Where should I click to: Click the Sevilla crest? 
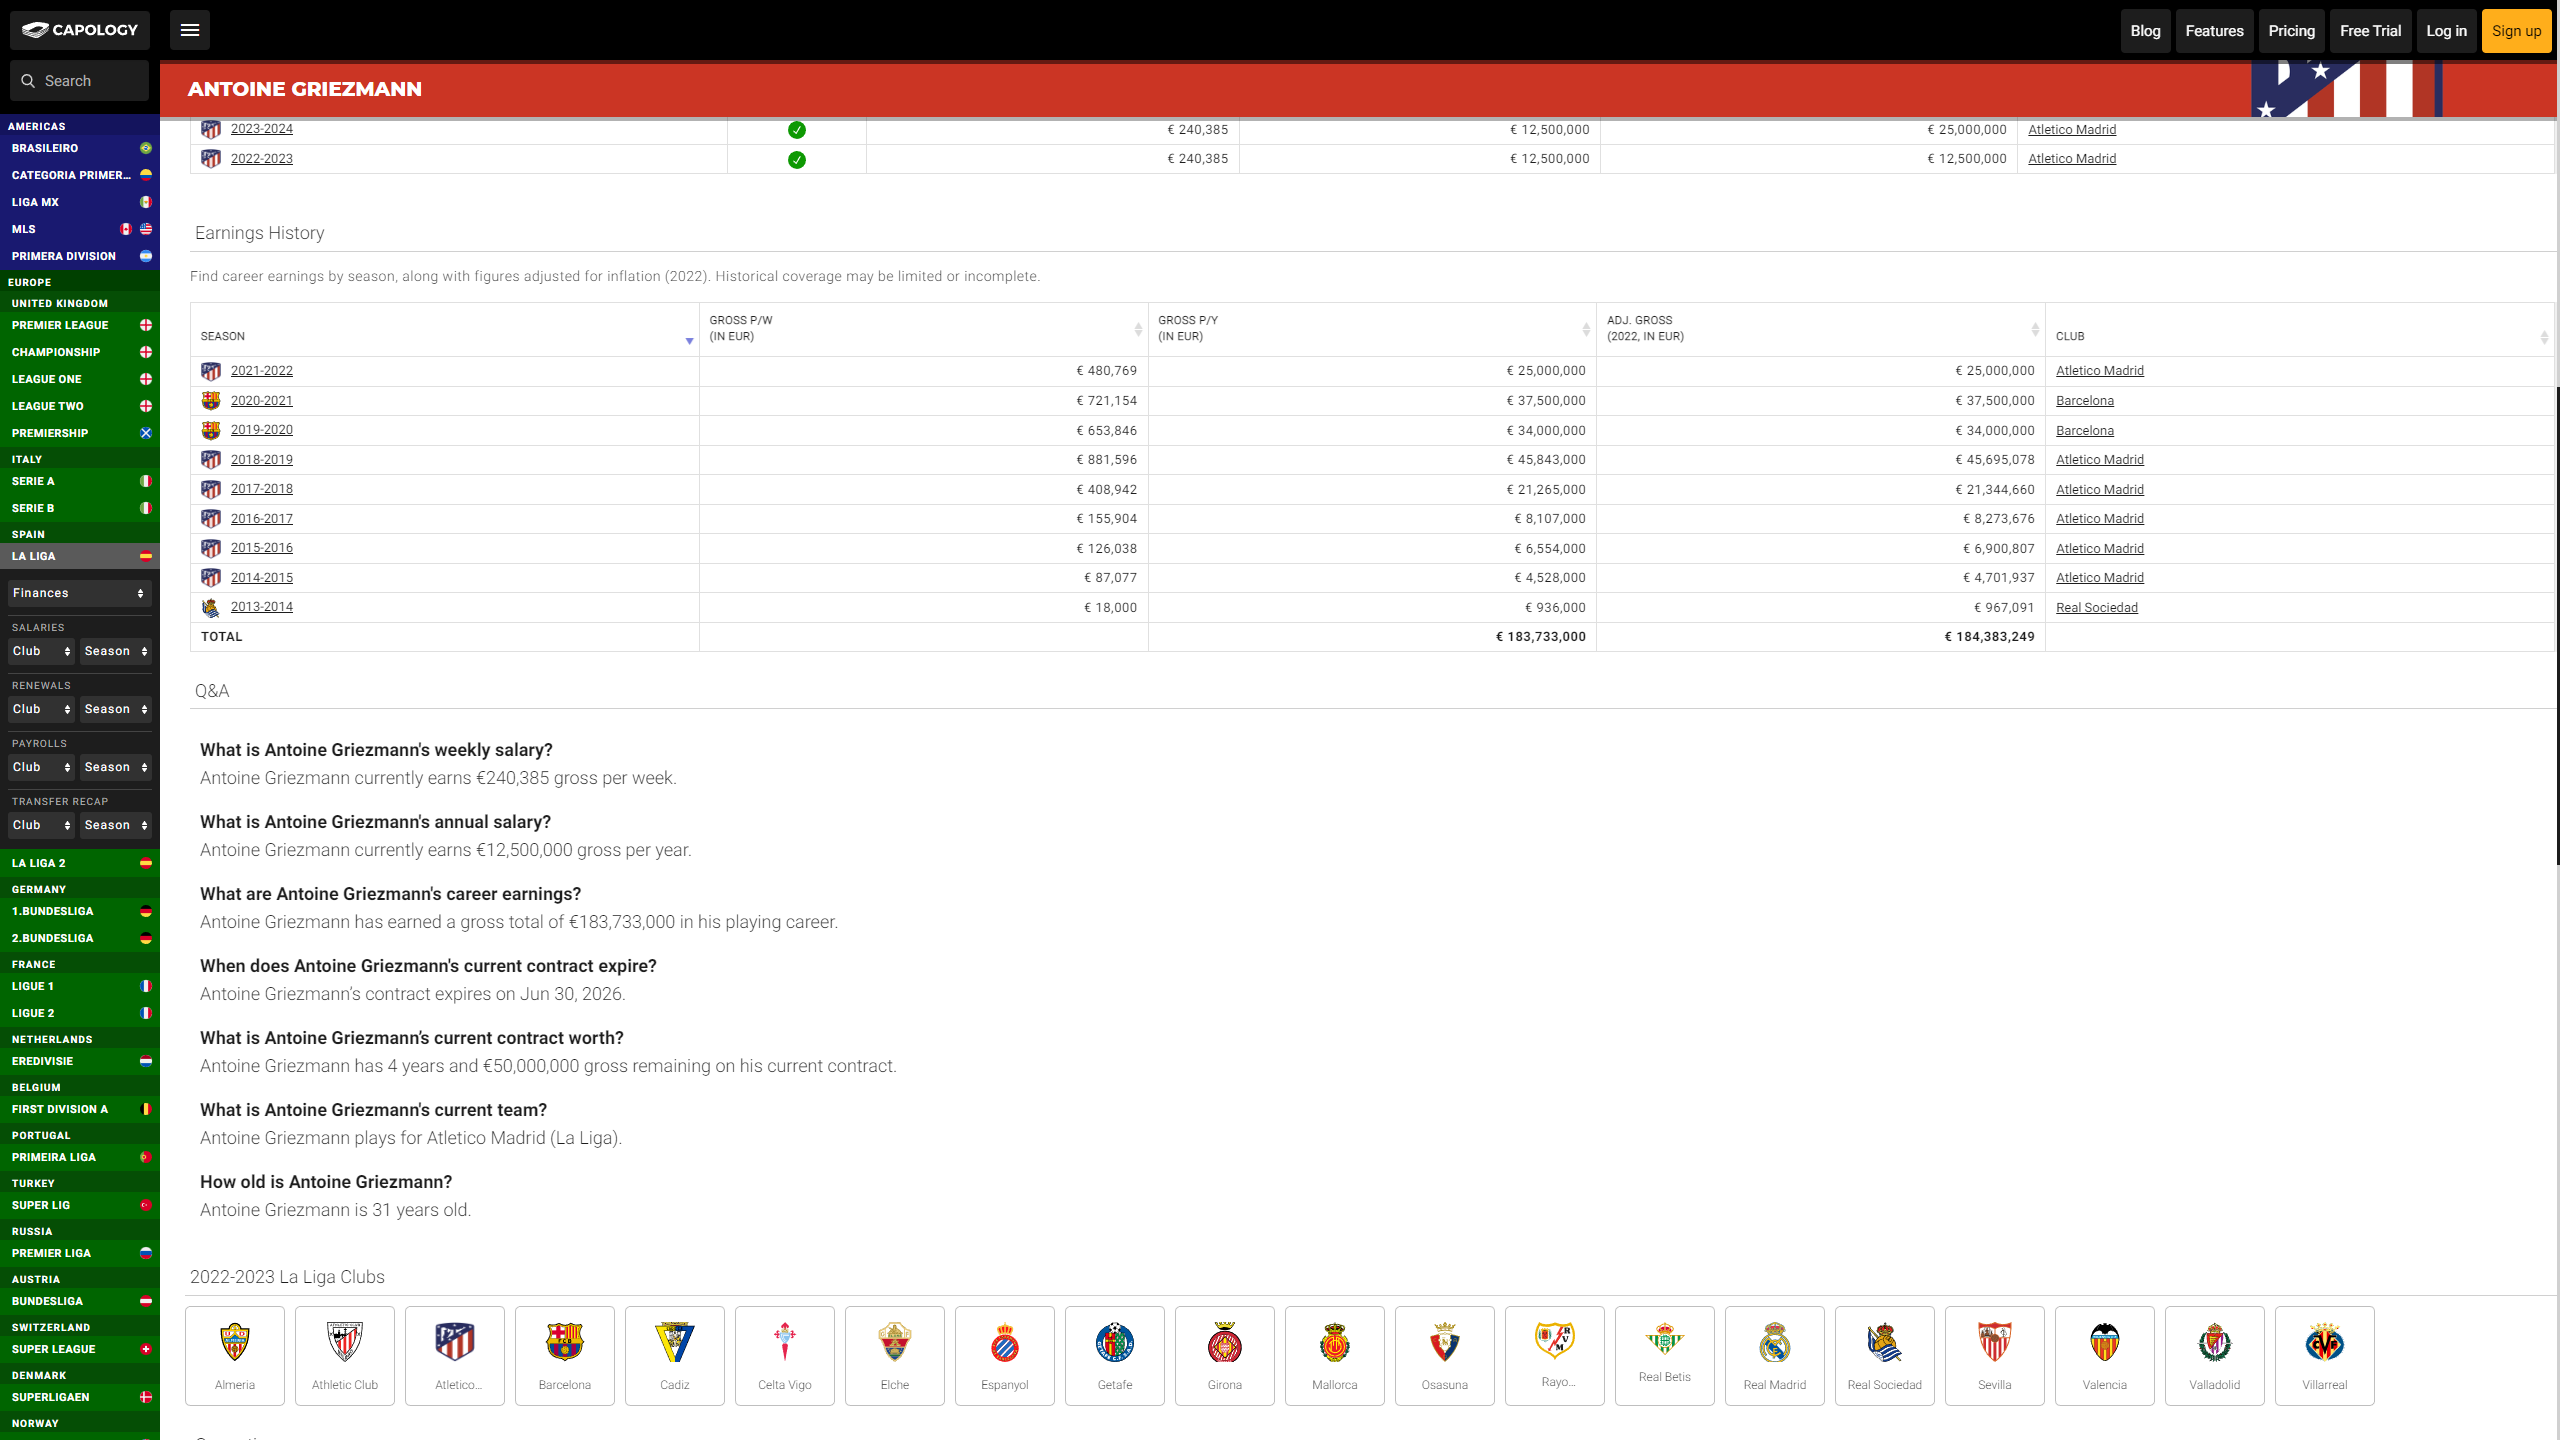point(1995,1342)
